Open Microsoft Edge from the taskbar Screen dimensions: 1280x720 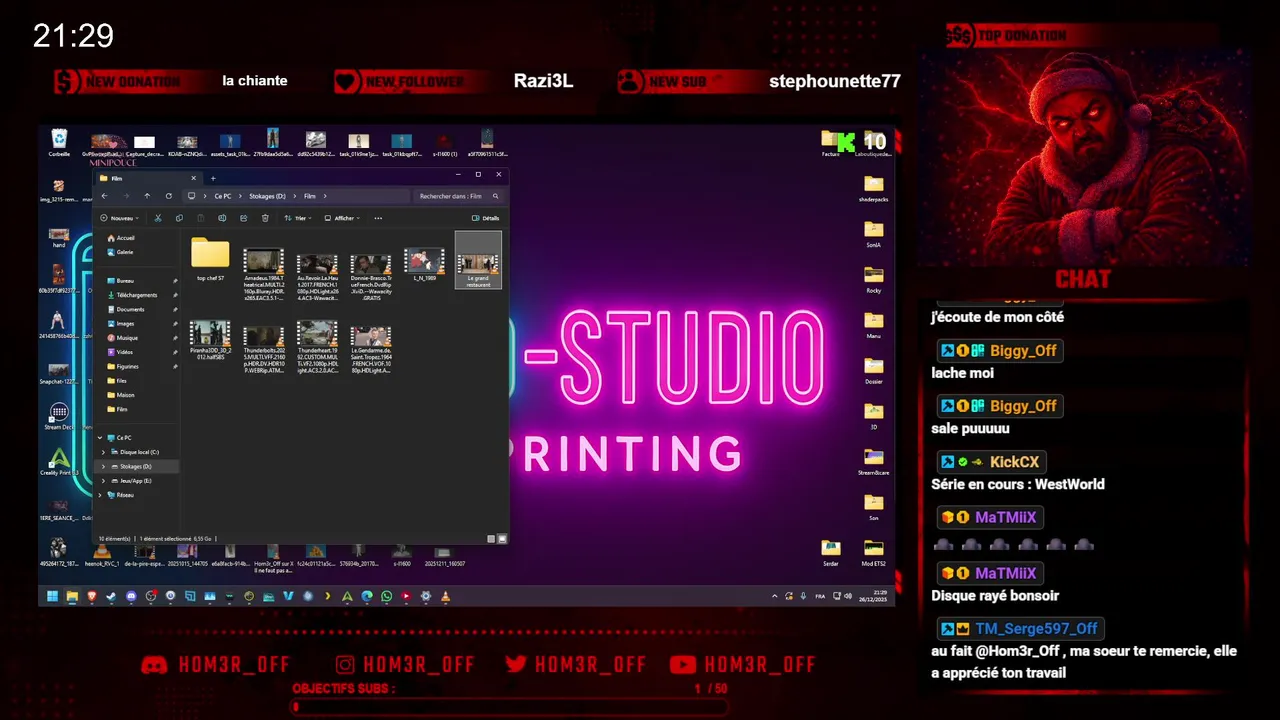click(x=367, y=596)
